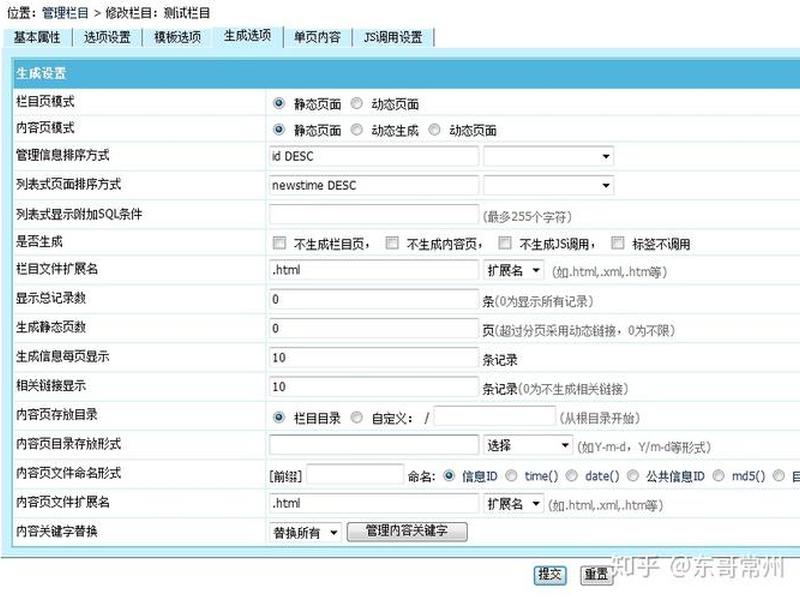The height and width of the screenshot is (600, 800).
Task: Open the 替换所有 dropdown
Action: point(305,532)
